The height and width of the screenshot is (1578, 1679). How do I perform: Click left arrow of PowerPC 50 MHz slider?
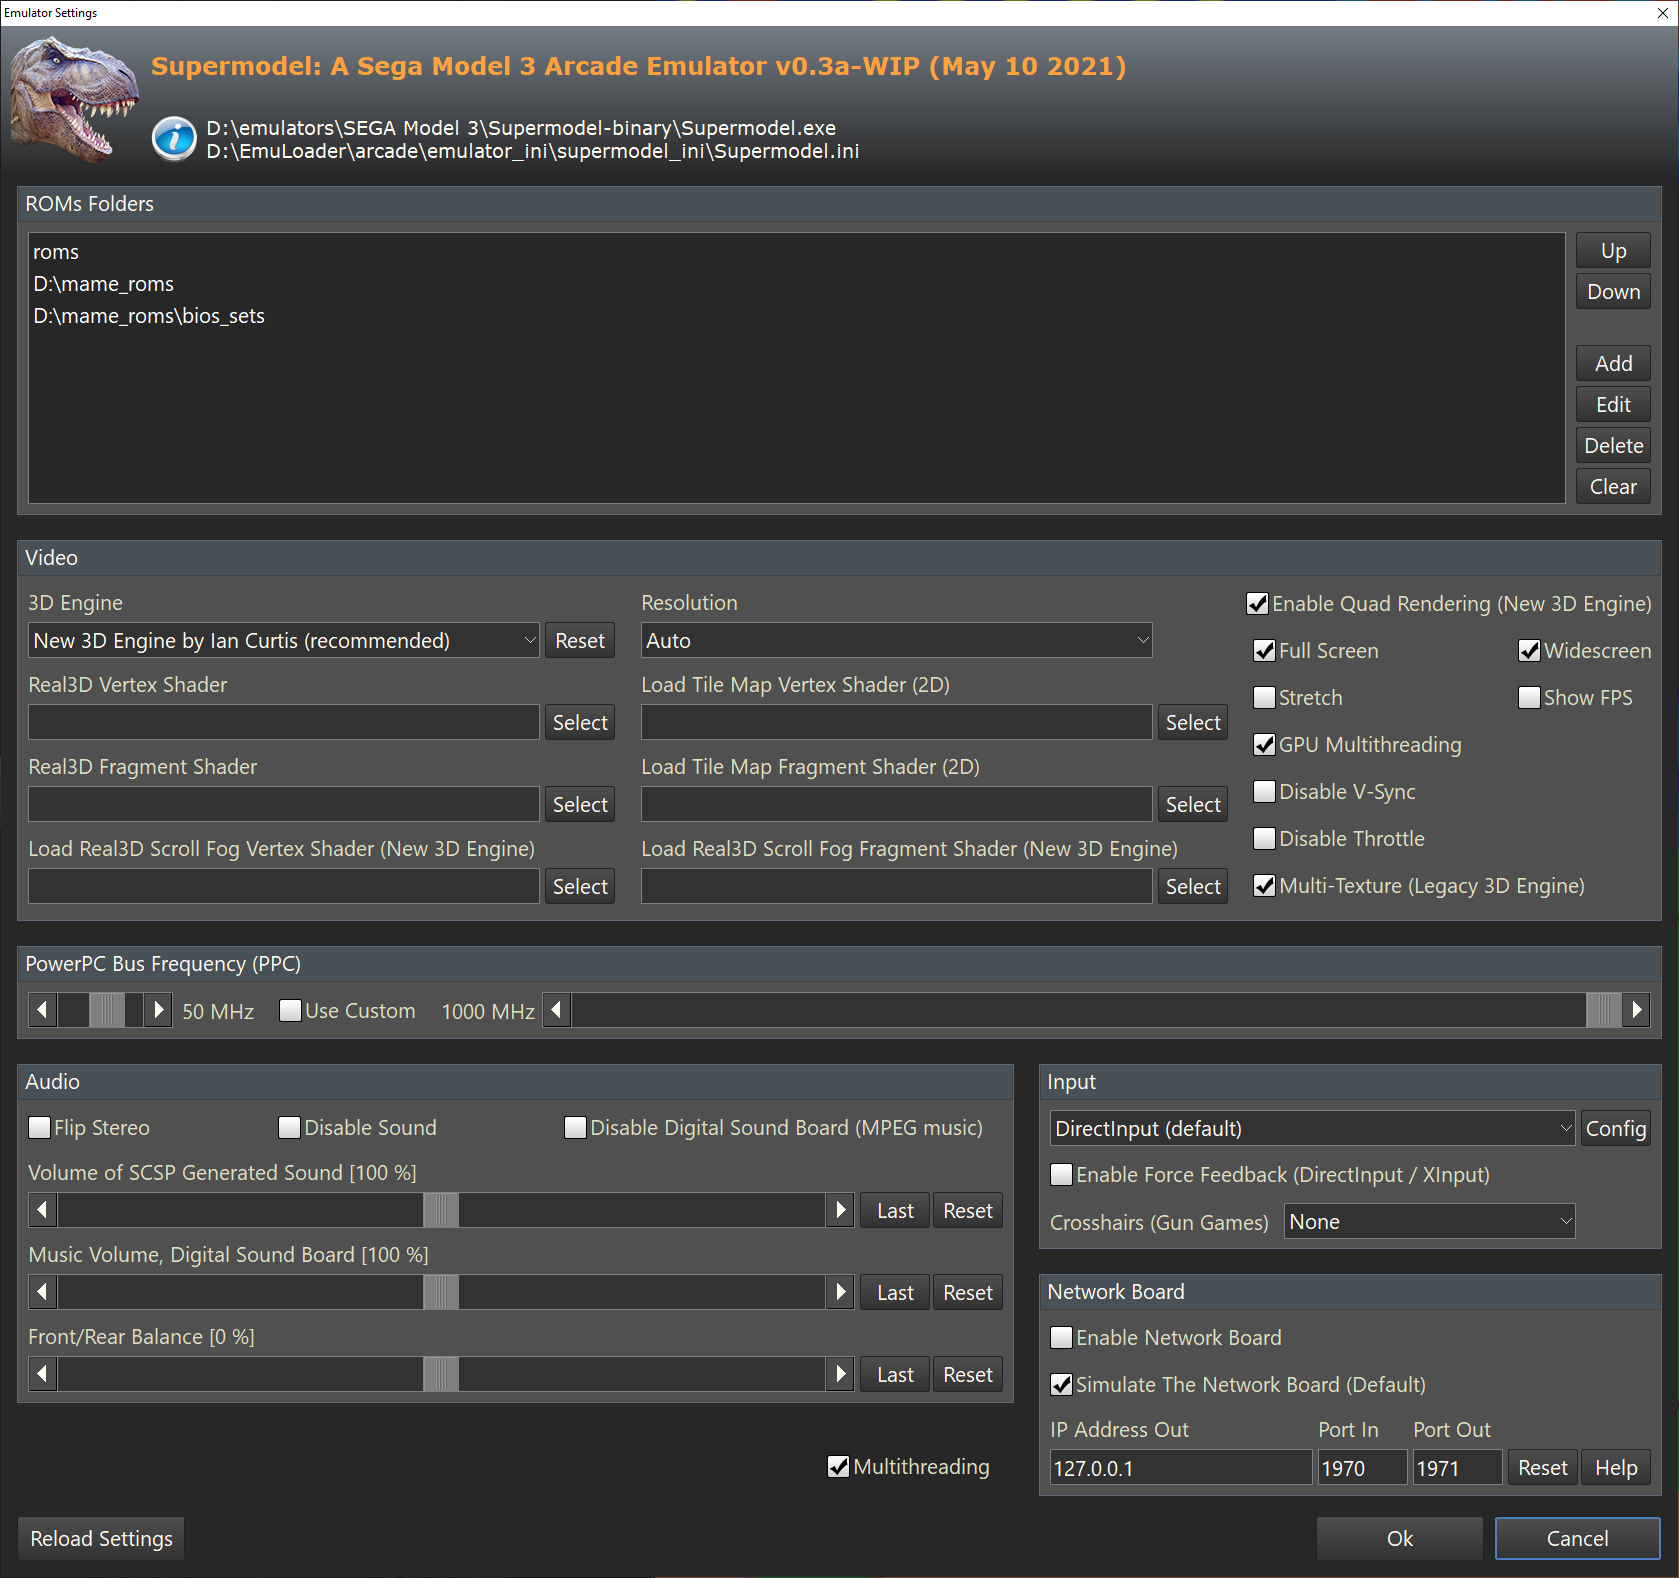tap(42, 1010)
